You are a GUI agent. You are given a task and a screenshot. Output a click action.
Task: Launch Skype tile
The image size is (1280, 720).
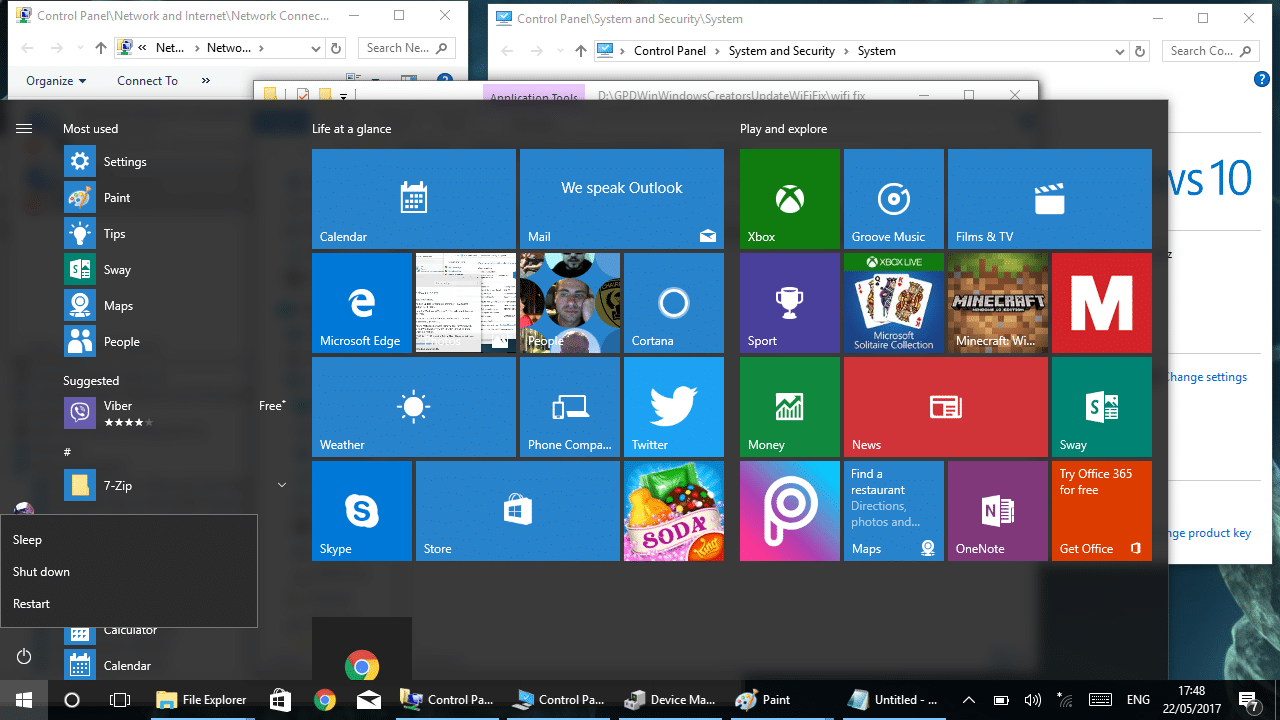(x=362, y=511)
